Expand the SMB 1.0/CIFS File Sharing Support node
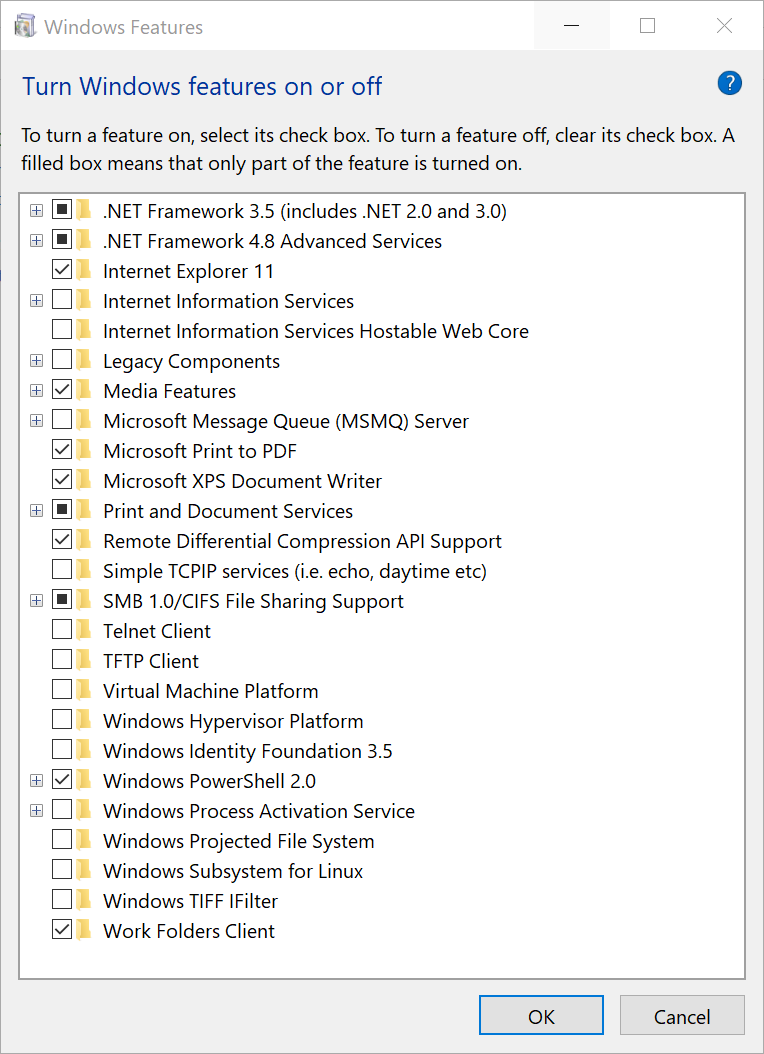 point(37,601)
